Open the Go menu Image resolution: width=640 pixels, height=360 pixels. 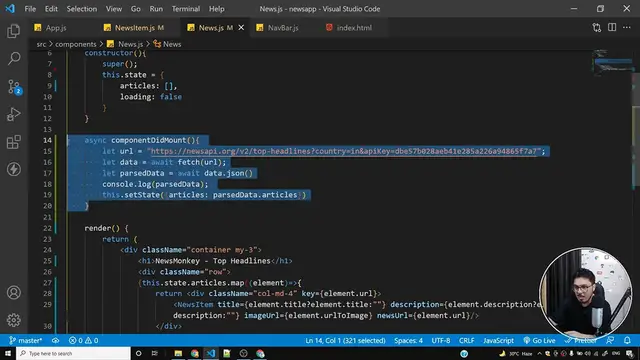point(136,9)
